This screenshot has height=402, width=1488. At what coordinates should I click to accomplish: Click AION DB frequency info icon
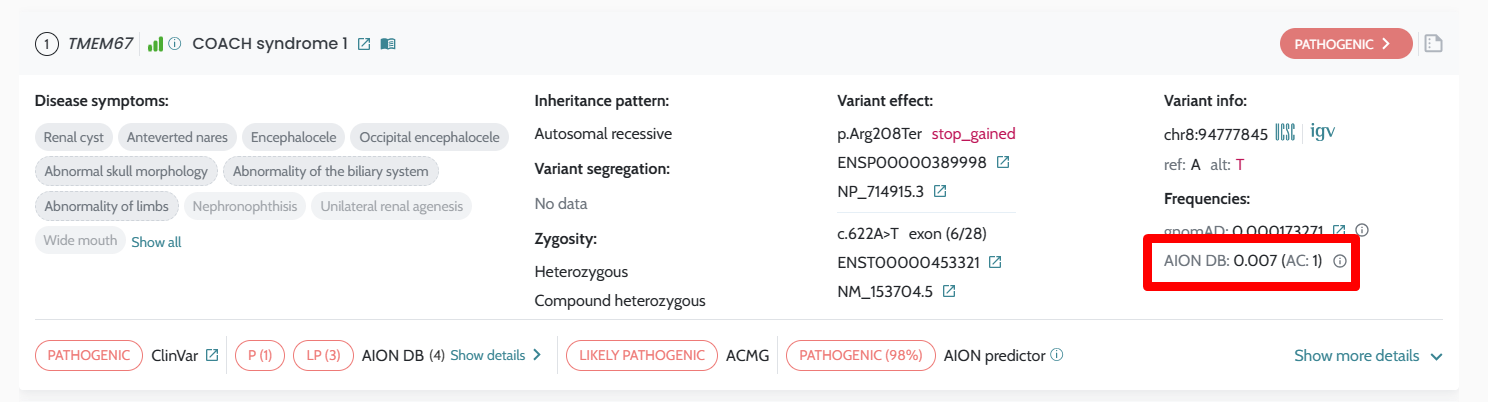coord(1341,261)
